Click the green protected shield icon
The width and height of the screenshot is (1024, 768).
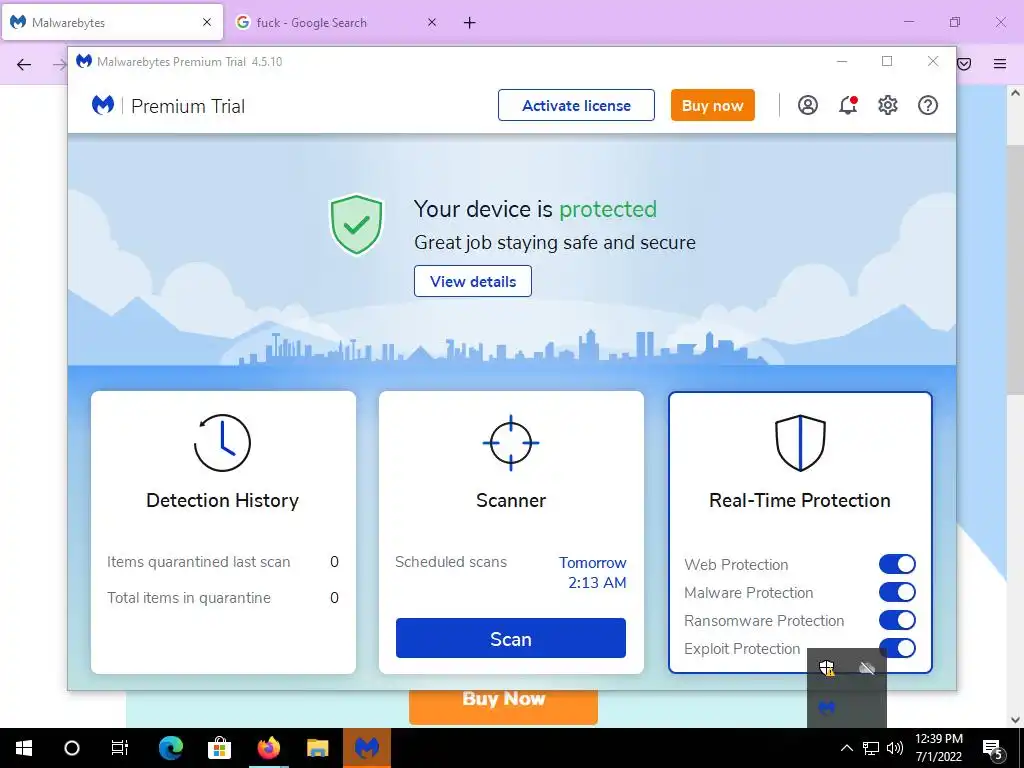click(356, 225)
